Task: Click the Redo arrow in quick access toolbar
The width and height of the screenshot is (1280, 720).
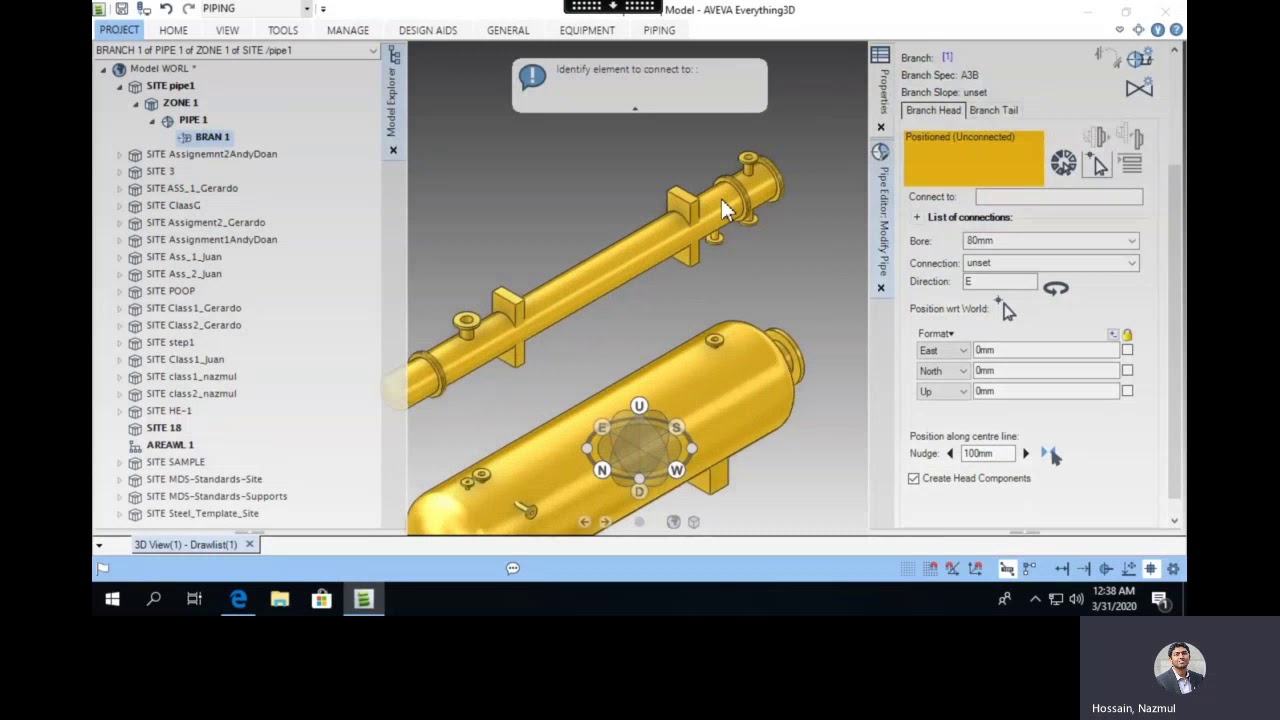Action: [x=187, y=9]
